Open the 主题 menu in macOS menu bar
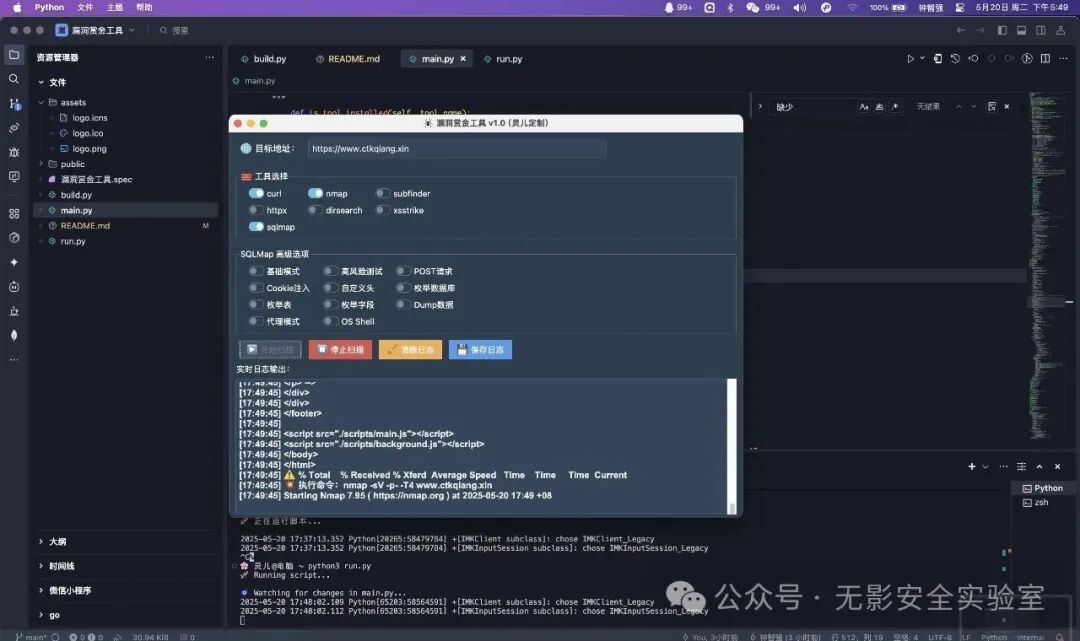The width and height of the screenshot is (1080, 641). click(x=114, y=8)
